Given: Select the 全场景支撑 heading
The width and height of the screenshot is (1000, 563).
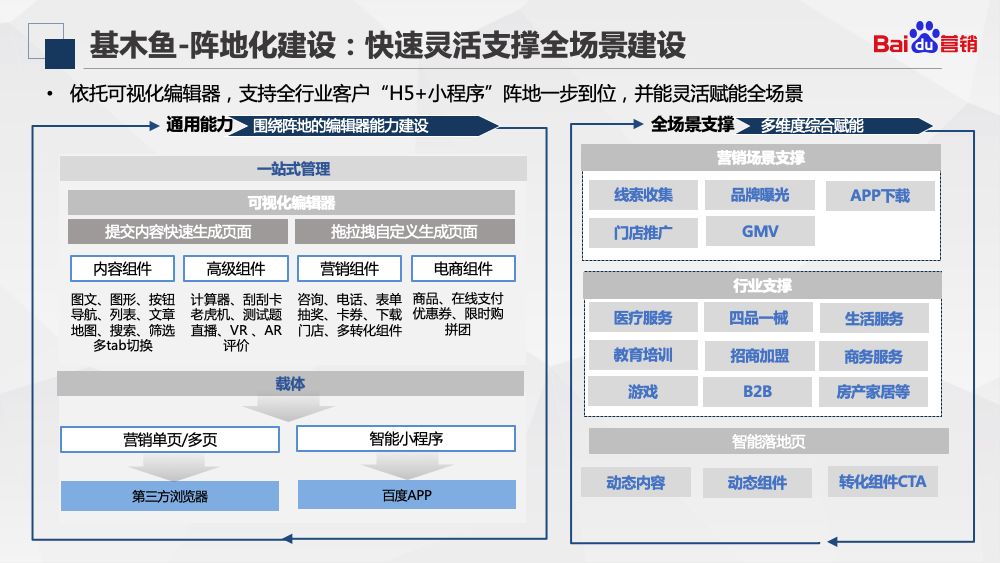Looking at the screenshot, I should 692,124.
